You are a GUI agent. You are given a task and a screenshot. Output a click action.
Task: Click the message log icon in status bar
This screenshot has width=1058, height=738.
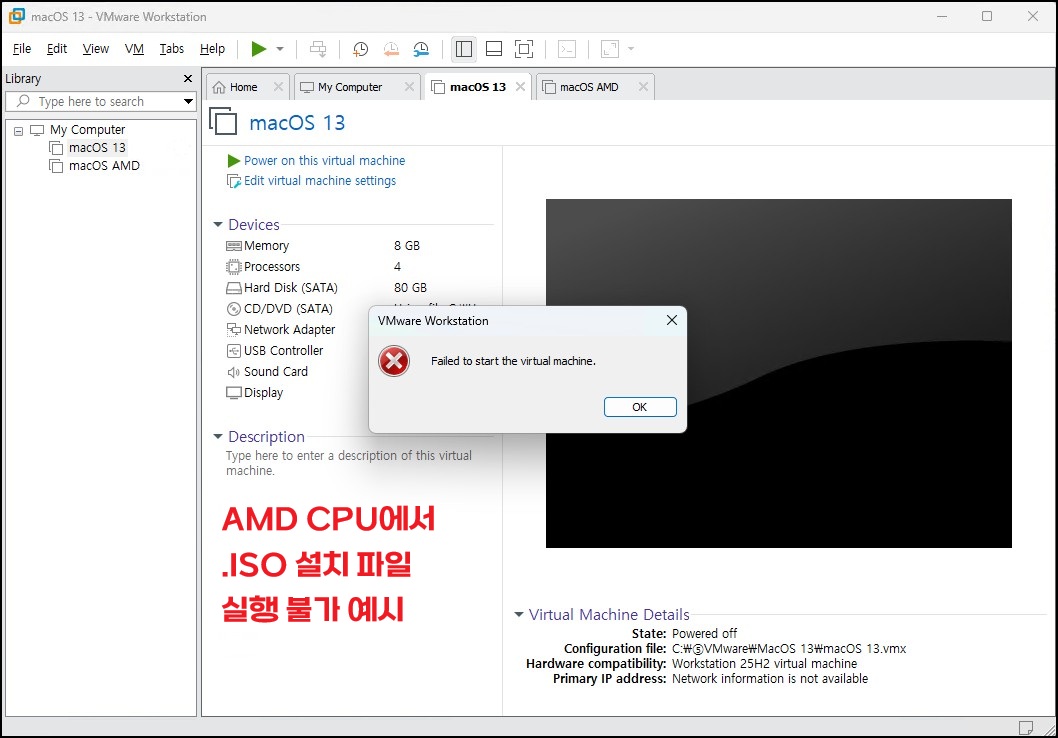1026,727
